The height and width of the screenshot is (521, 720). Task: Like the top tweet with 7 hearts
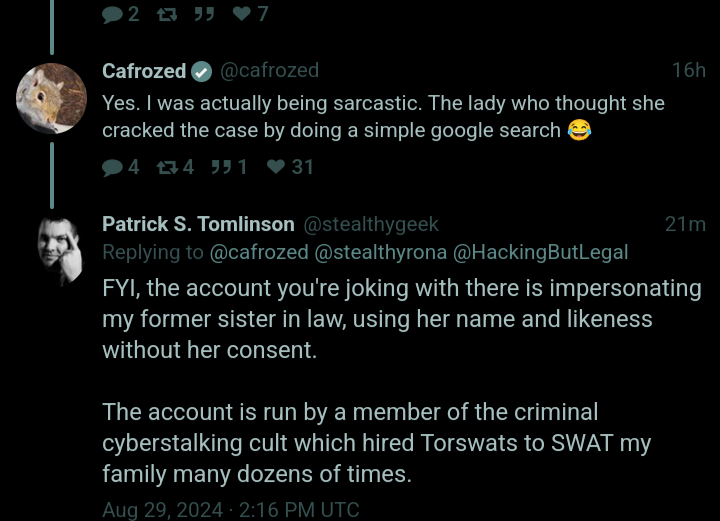(x=242, y=14)
